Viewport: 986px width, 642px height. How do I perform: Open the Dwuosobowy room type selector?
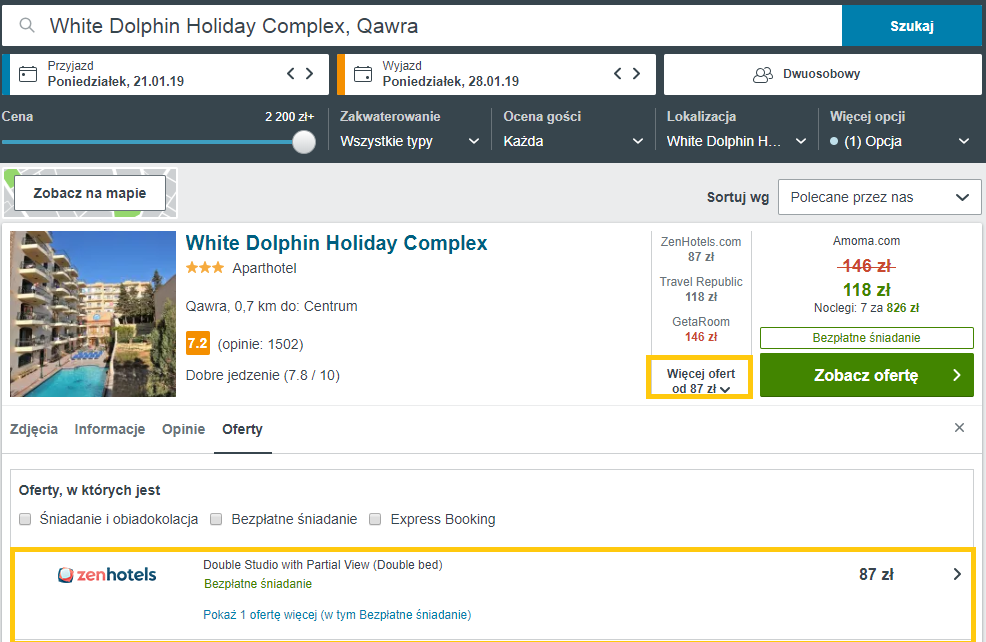pos(823,74)
